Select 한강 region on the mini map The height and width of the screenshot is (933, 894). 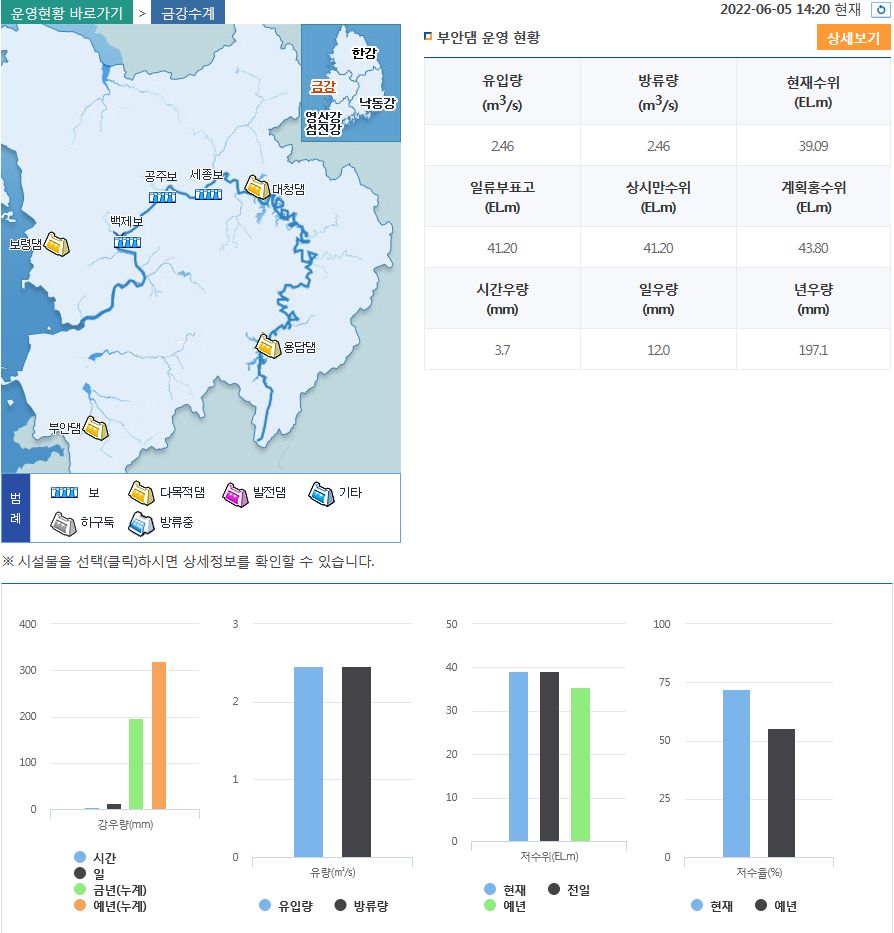click(364, 53)
